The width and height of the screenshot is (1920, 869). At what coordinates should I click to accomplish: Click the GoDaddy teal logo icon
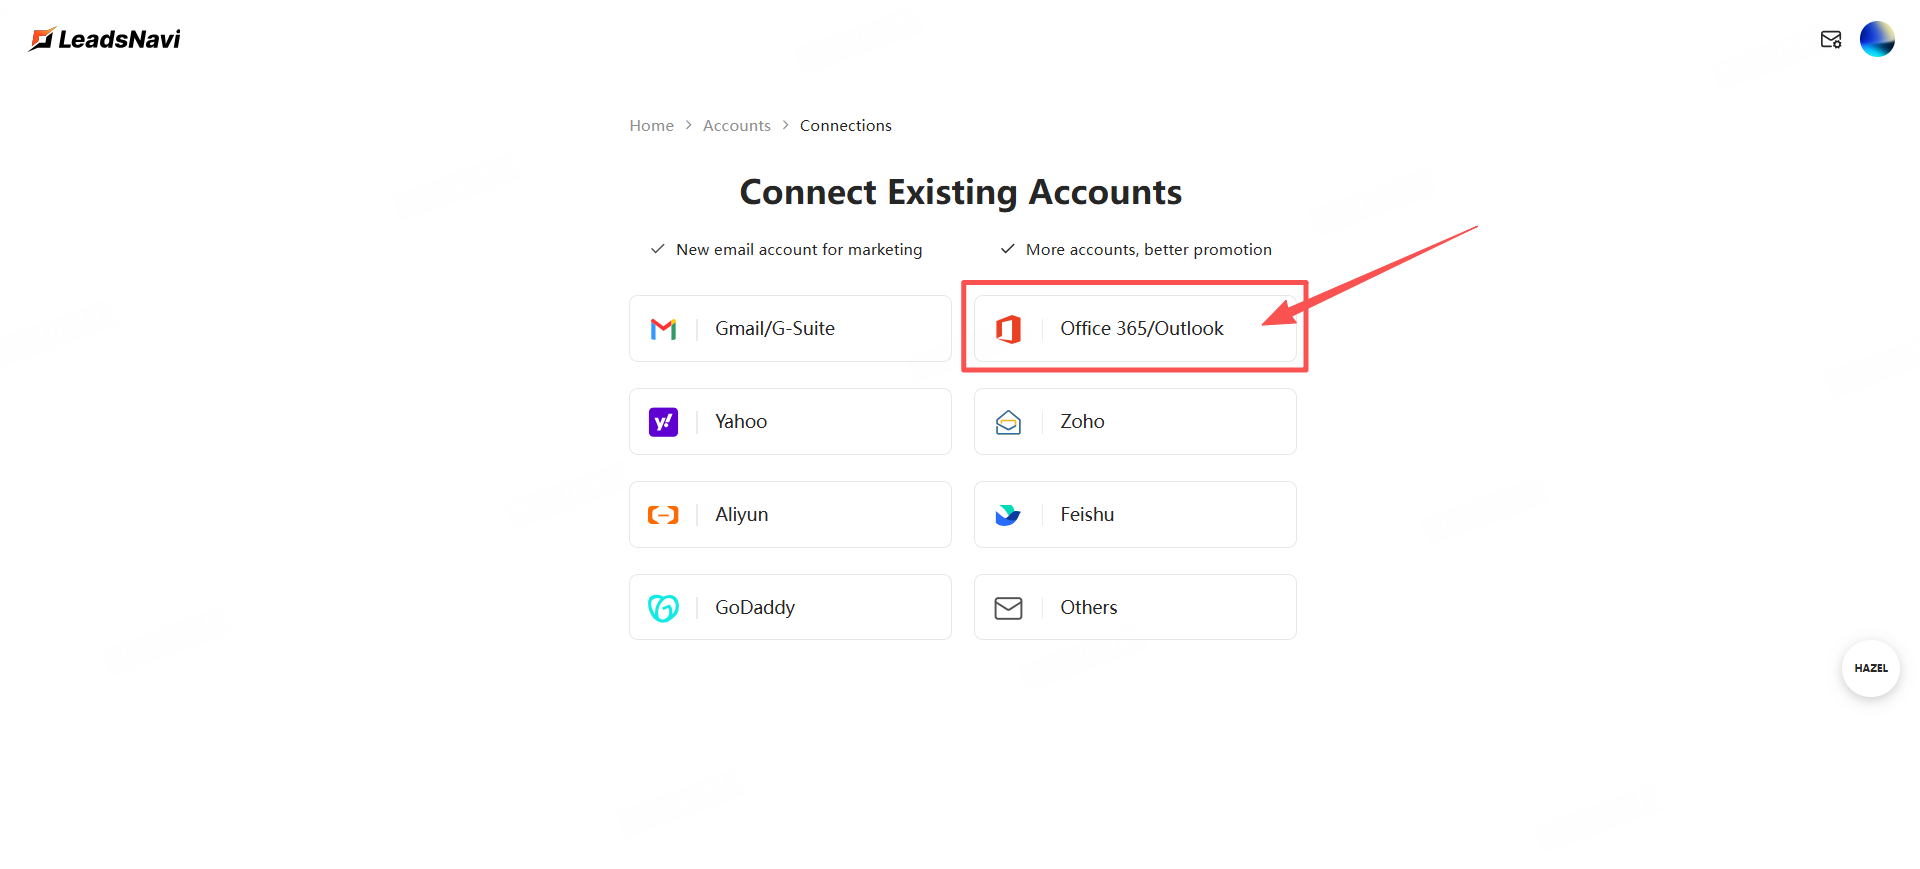coord(663,608)
